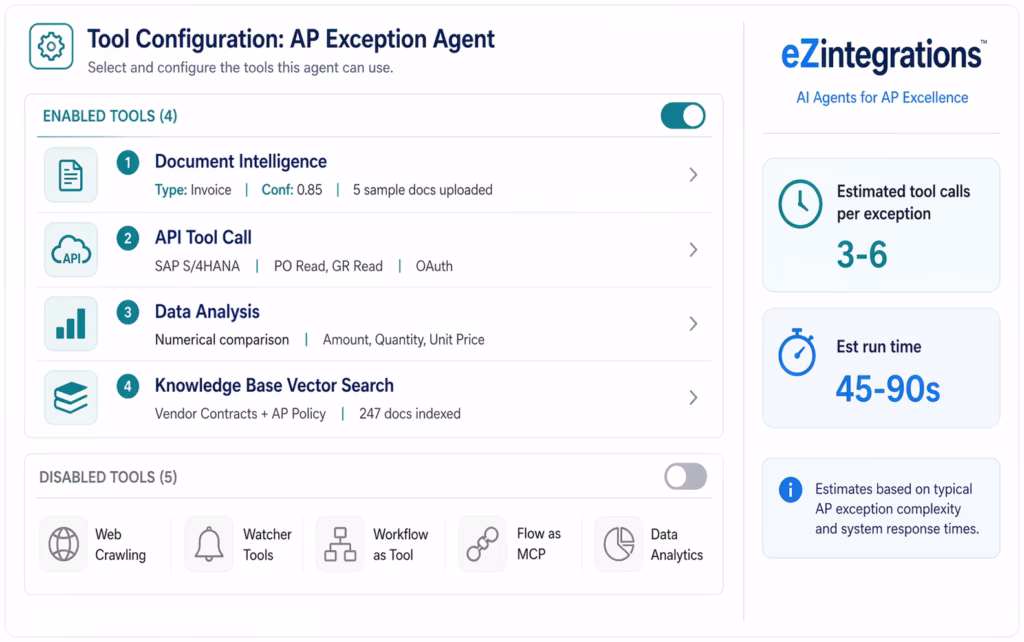Click the Flow as MCP label
The image size is (1024, 642).
tap(539, 544)
